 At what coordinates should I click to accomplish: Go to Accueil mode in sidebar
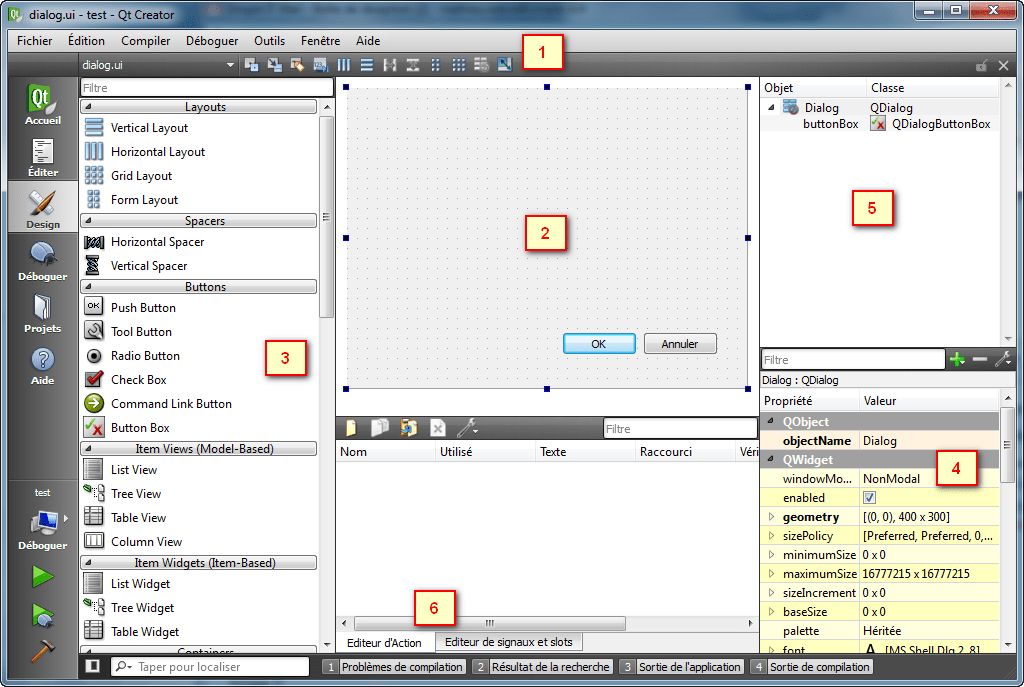tap(42, 104)
